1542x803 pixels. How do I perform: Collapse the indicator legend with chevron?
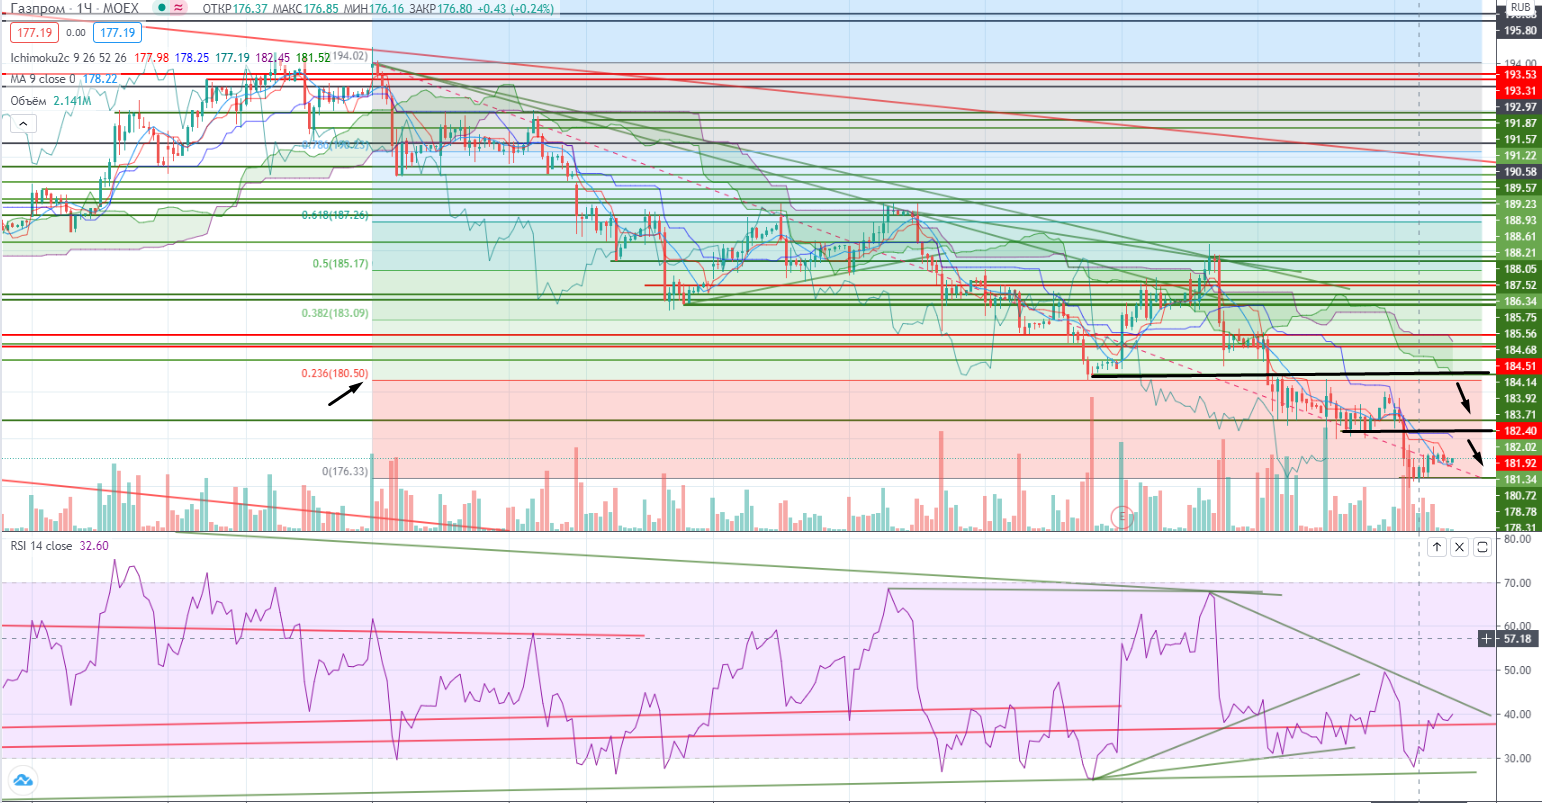[x=23, y=124]
